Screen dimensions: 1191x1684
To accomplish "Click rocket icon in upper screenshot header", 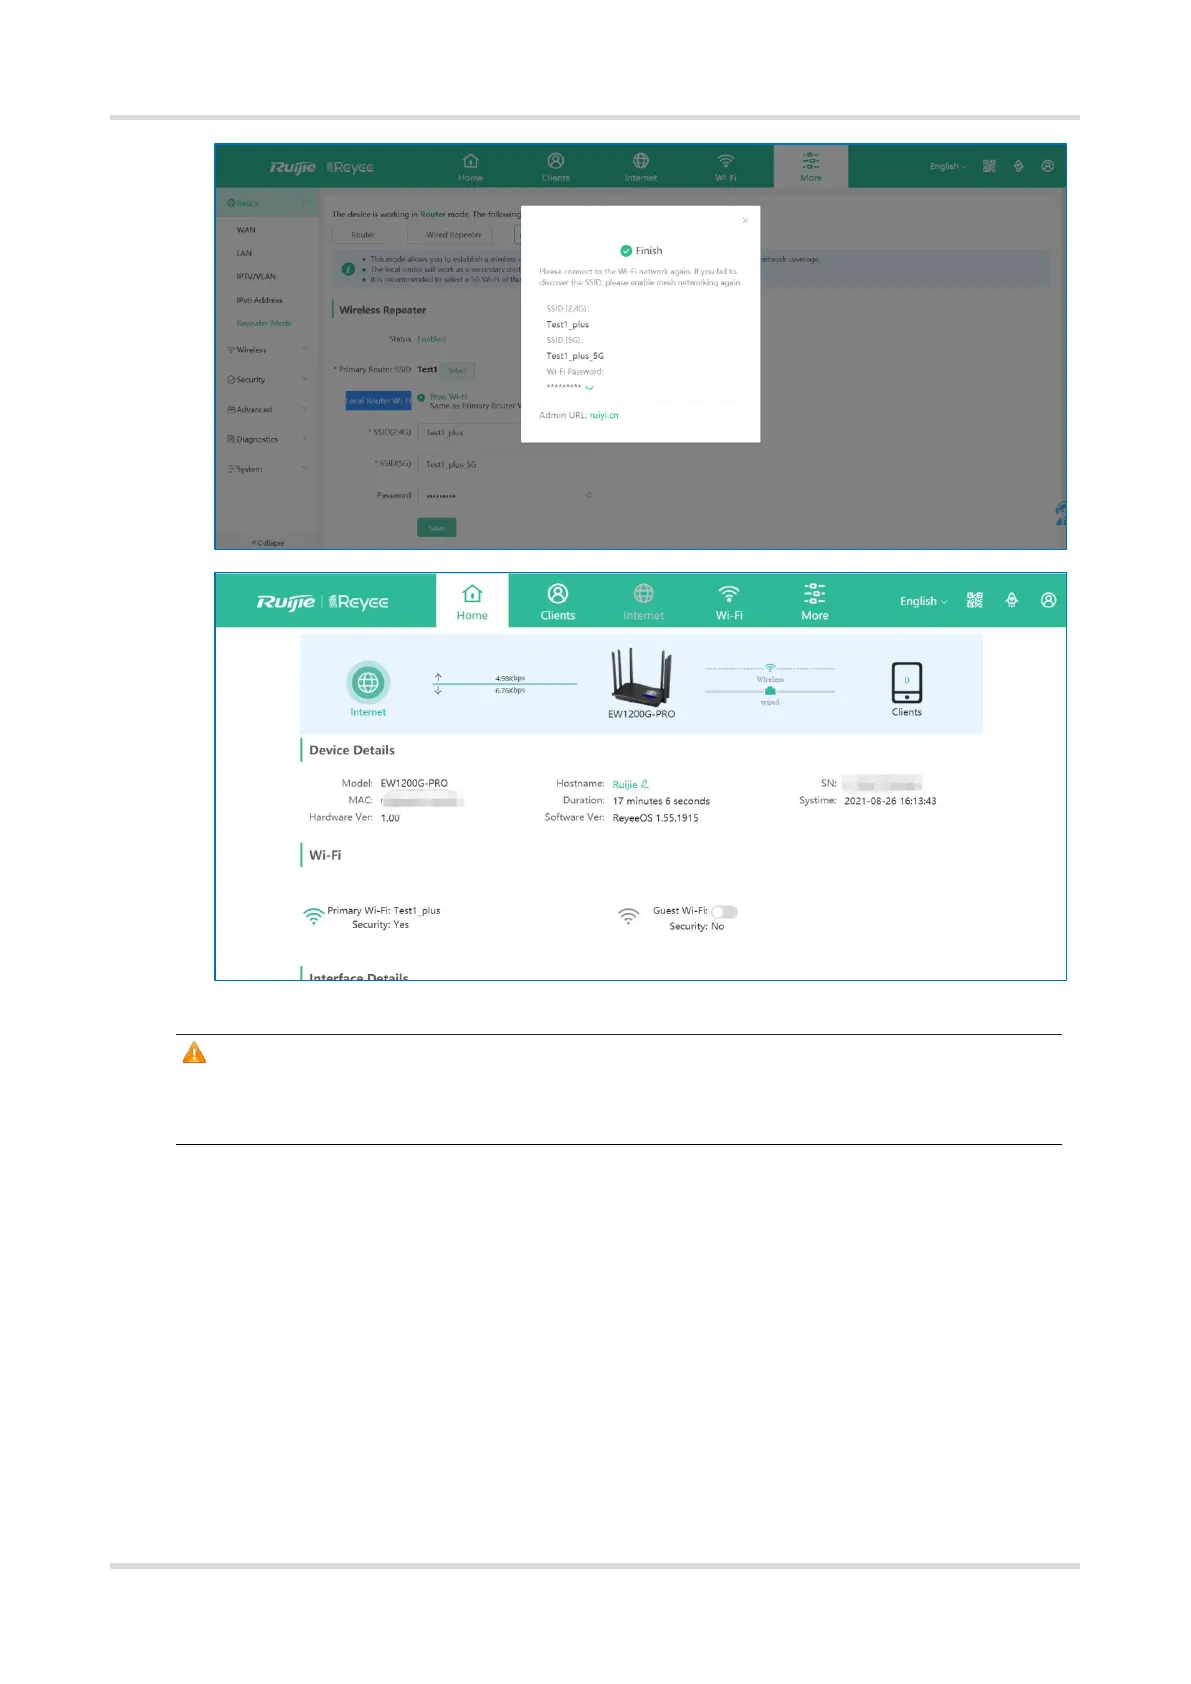I will pos(1018,166).
